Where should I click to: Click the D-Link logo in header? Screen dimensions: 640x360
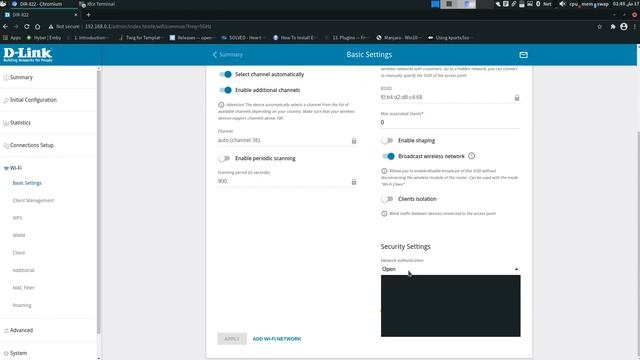[x=28, y=55]
